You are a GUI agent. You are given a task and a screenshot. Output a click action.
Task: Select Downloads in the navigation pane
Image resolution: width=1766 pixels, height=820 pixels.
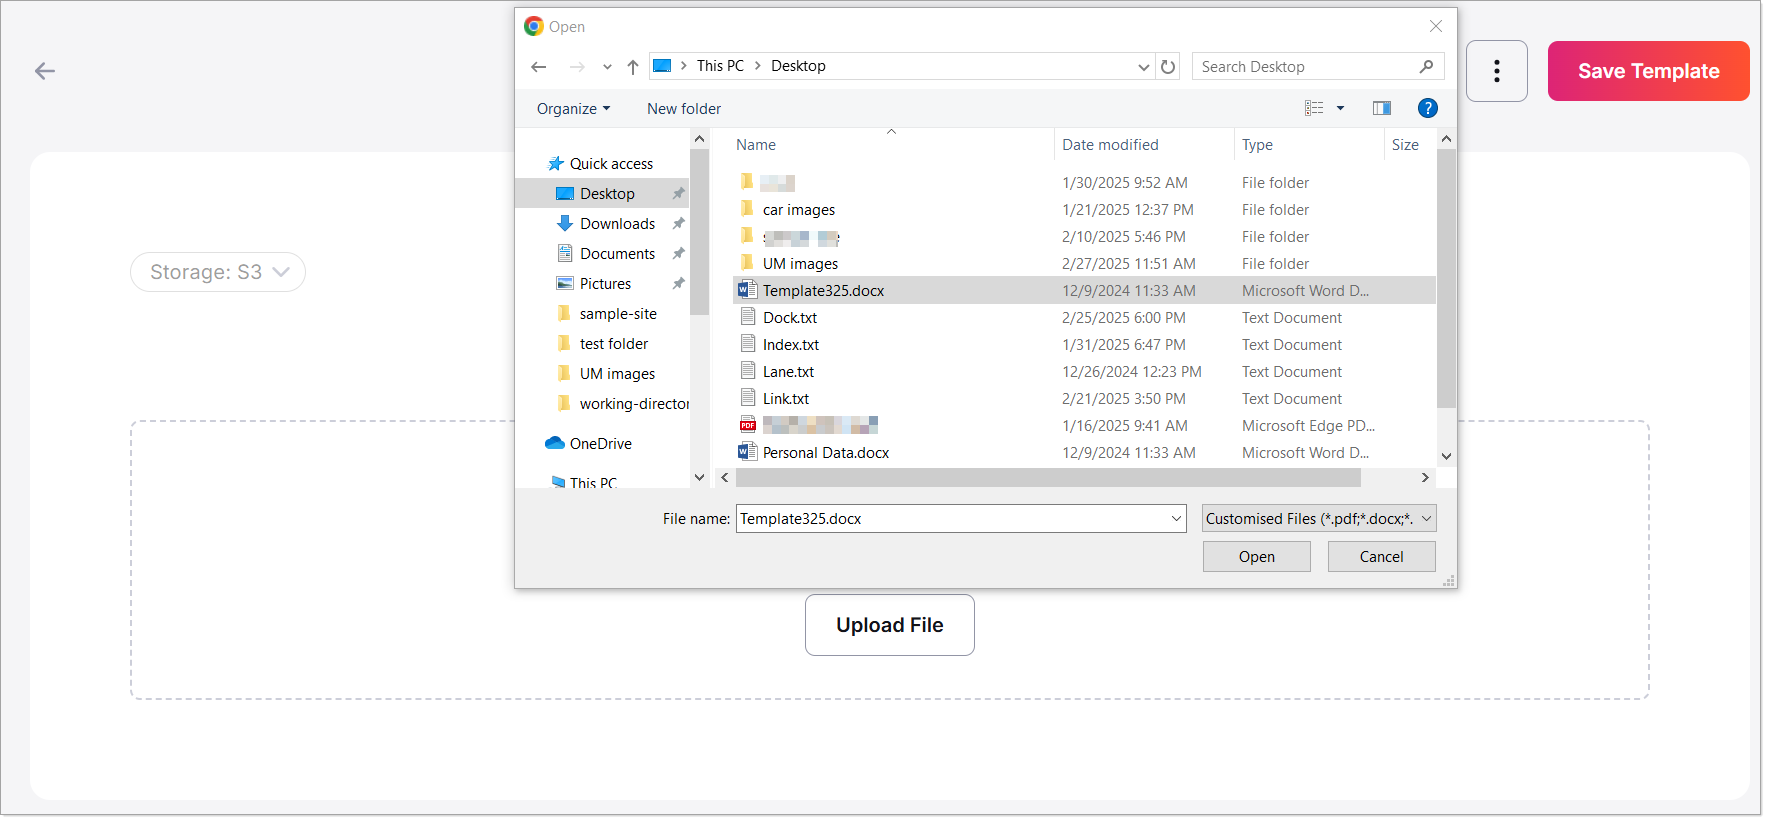(617, 224)
